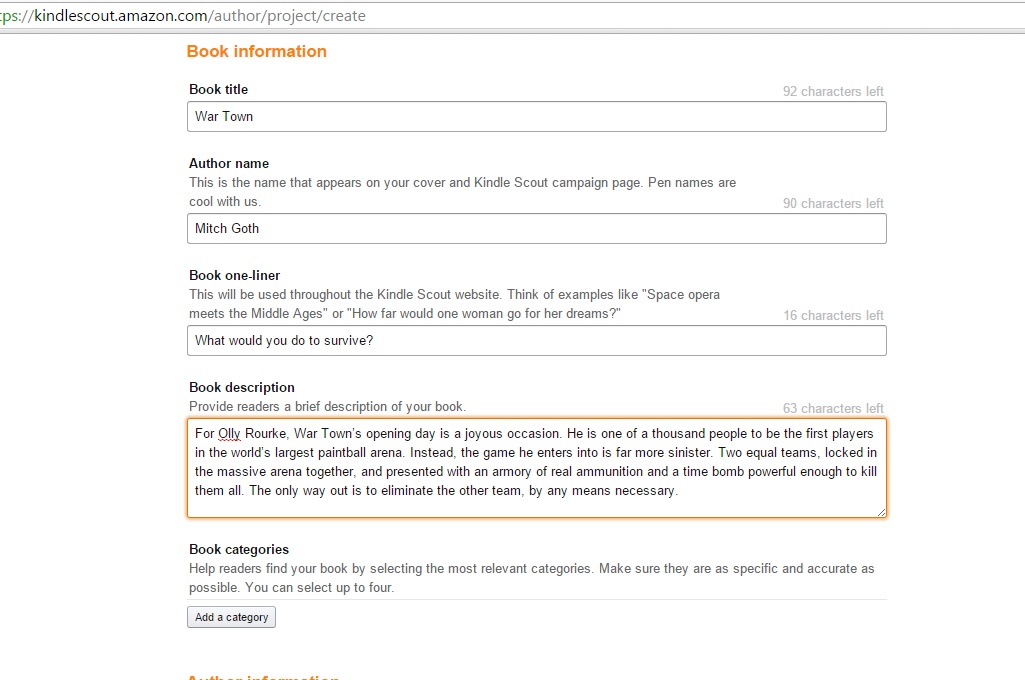The width and height of the screenshot is (1025, 680).
Task: Click the Book categories label
Action: pos(239,550)
